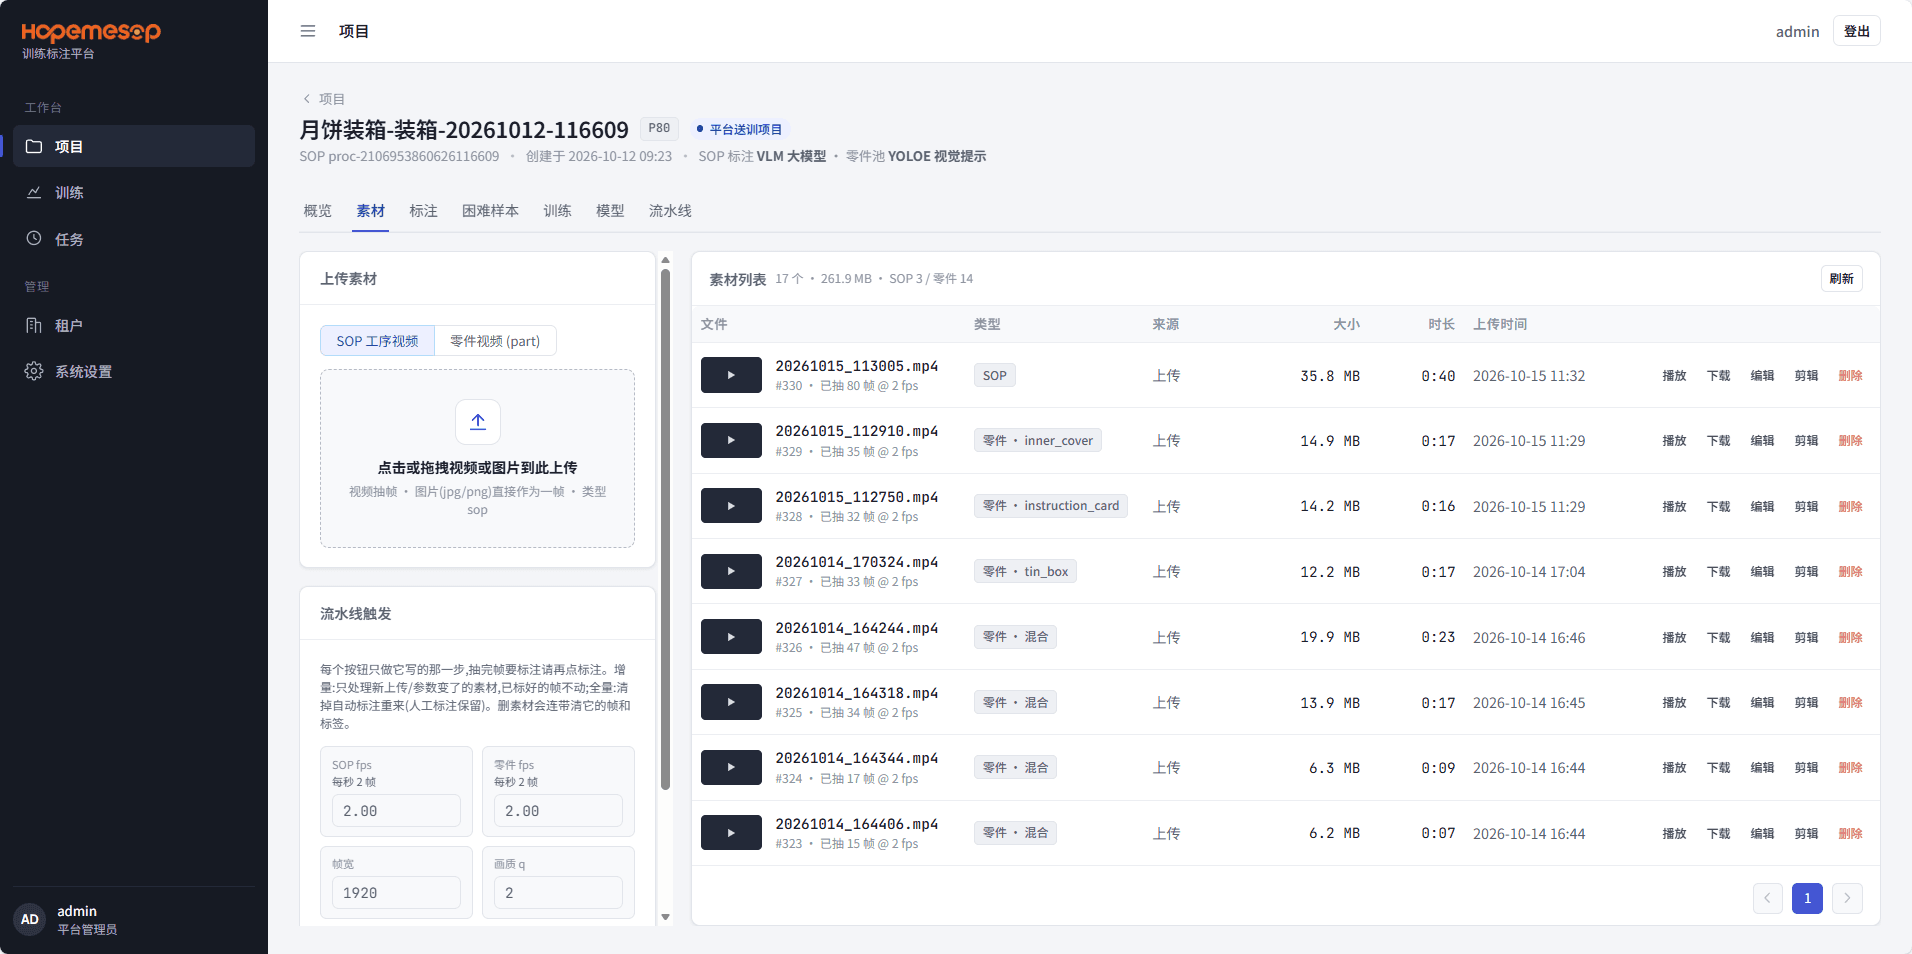Viewport: 1912px width, 954px height.
Task: Click the SOP fps input field
Action: coord(396,811)
